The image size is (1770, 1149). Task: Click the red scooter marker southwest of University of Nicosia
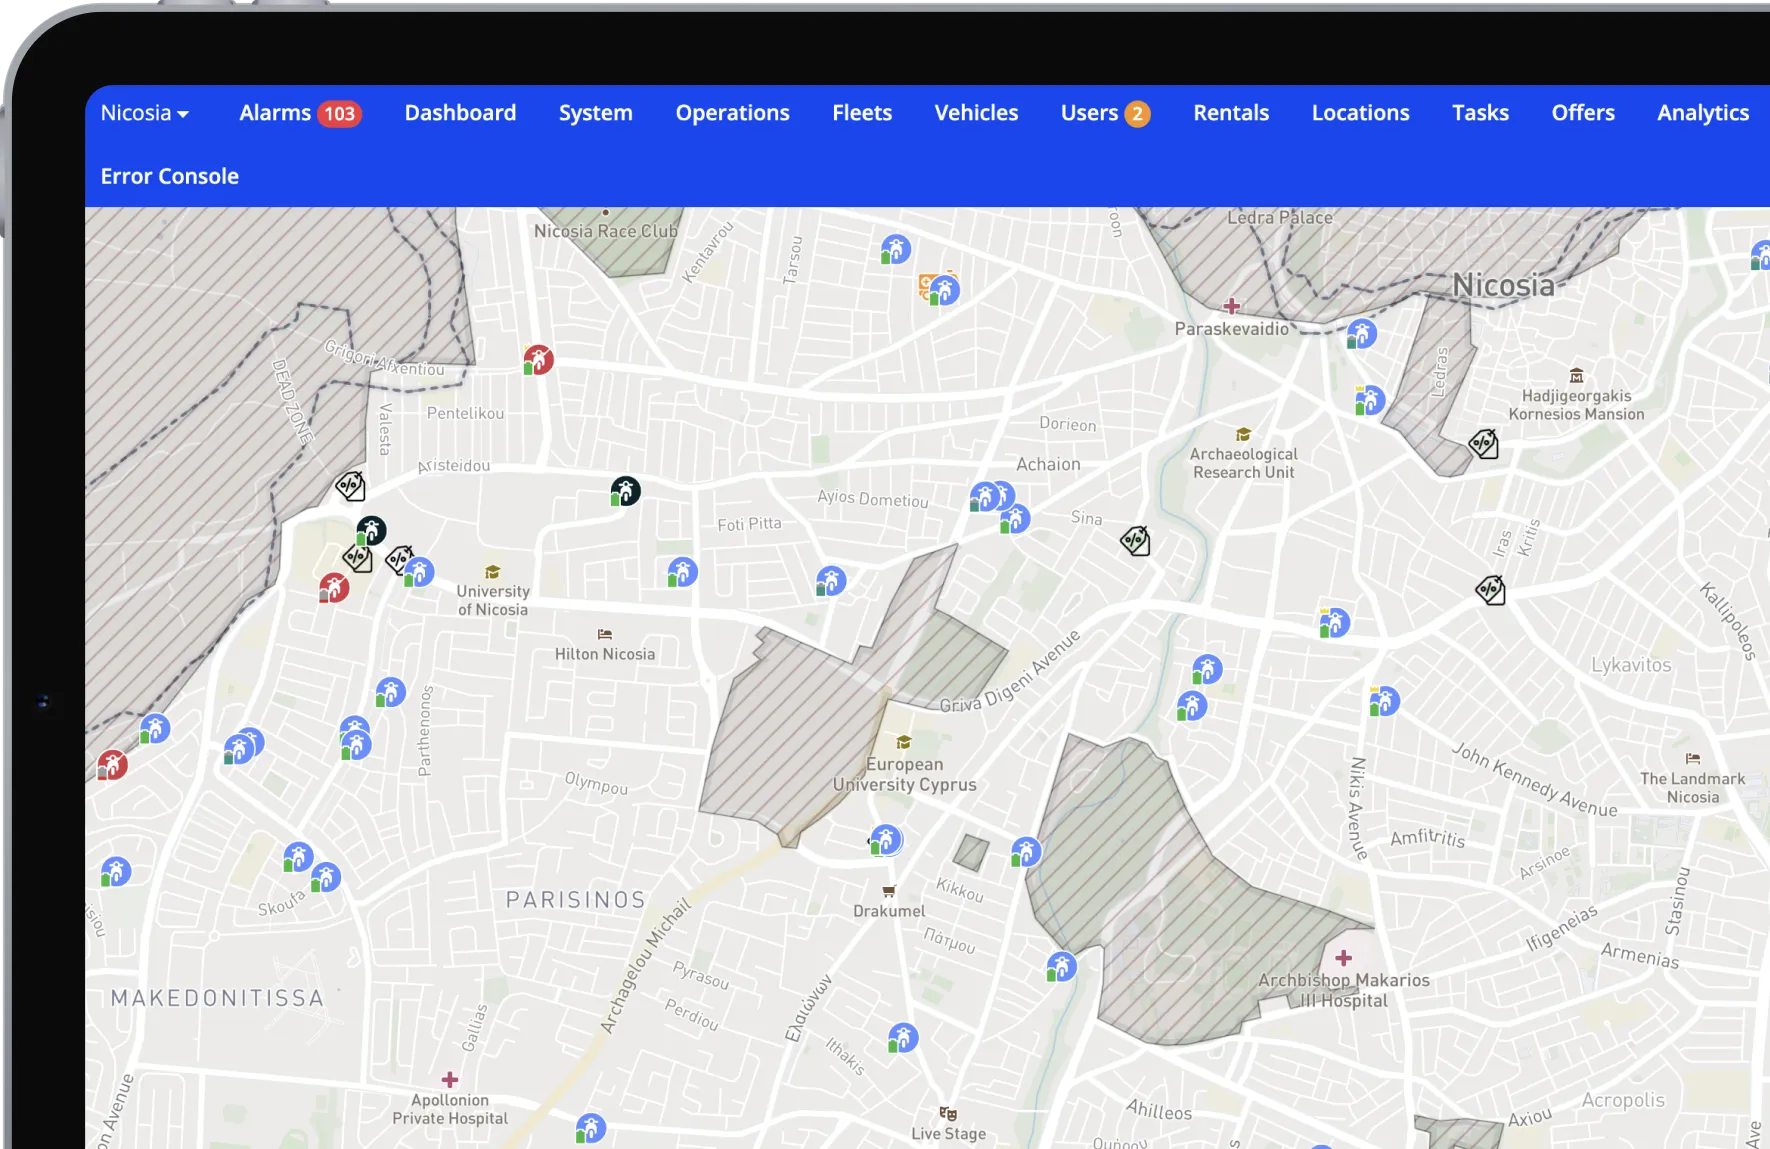tap(334, 588)
